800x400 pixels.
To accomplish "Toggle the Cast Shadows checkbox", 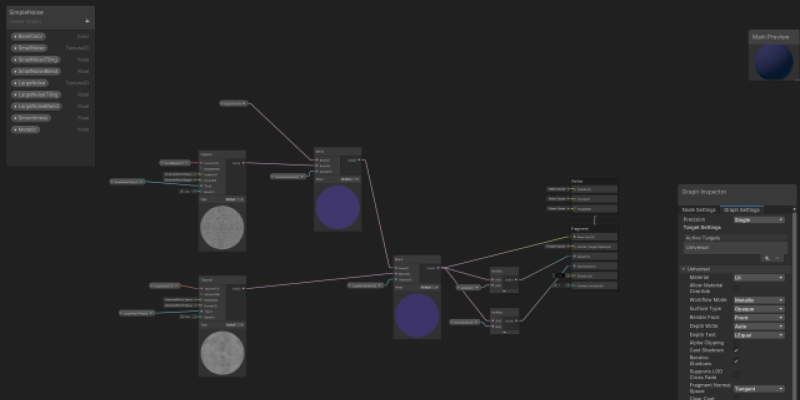I will tap(737, 351).
